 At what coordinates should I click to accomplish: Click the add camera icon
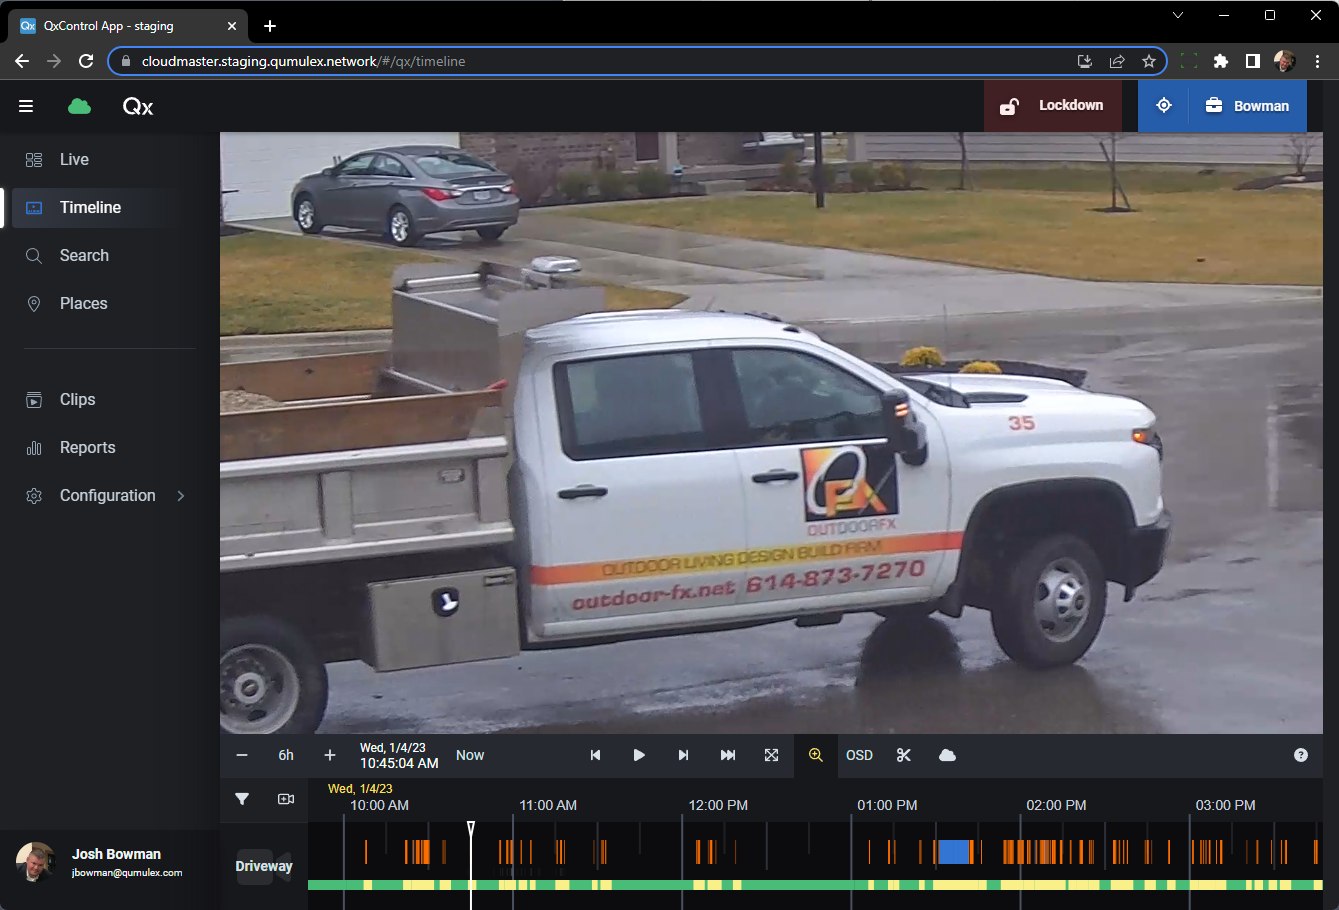286,799
